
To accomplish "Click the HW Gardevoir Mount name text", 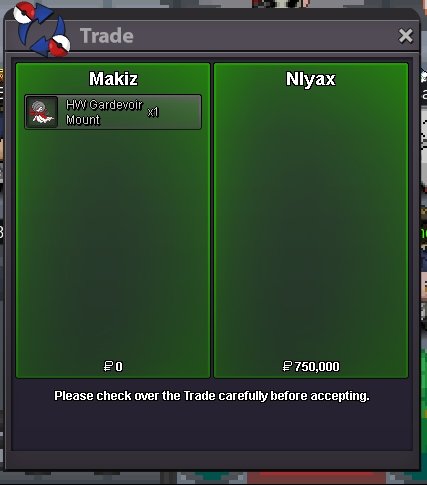I will 104,112.
